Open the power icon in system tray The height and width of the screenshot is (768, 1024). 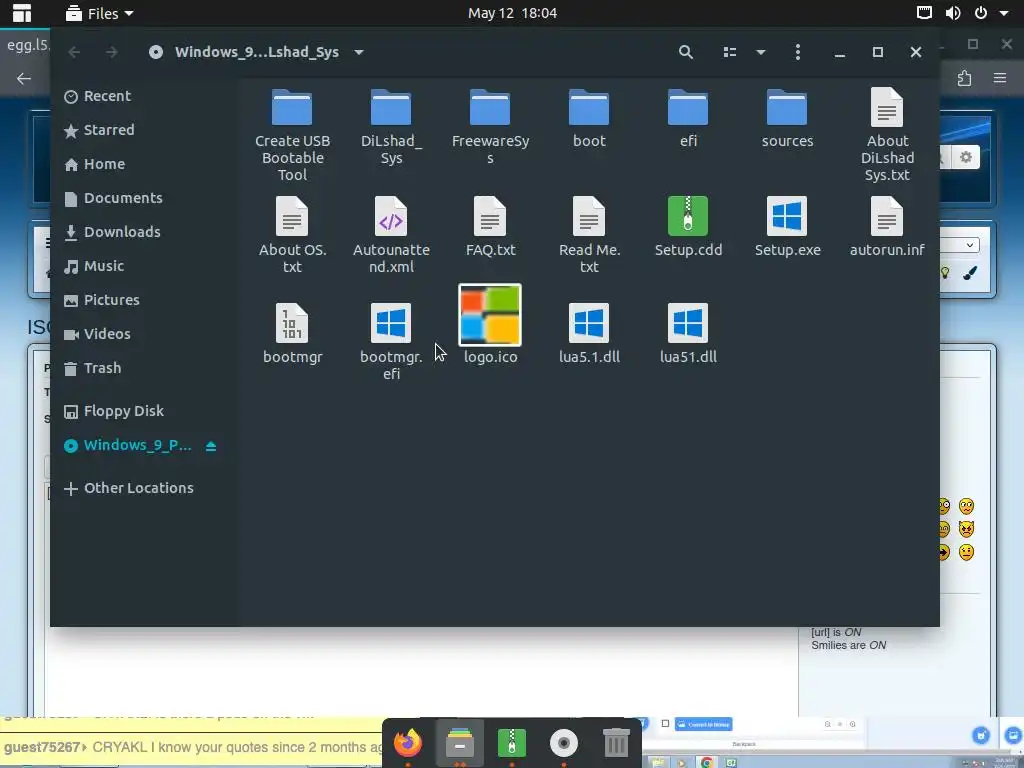tap(980, 13)
